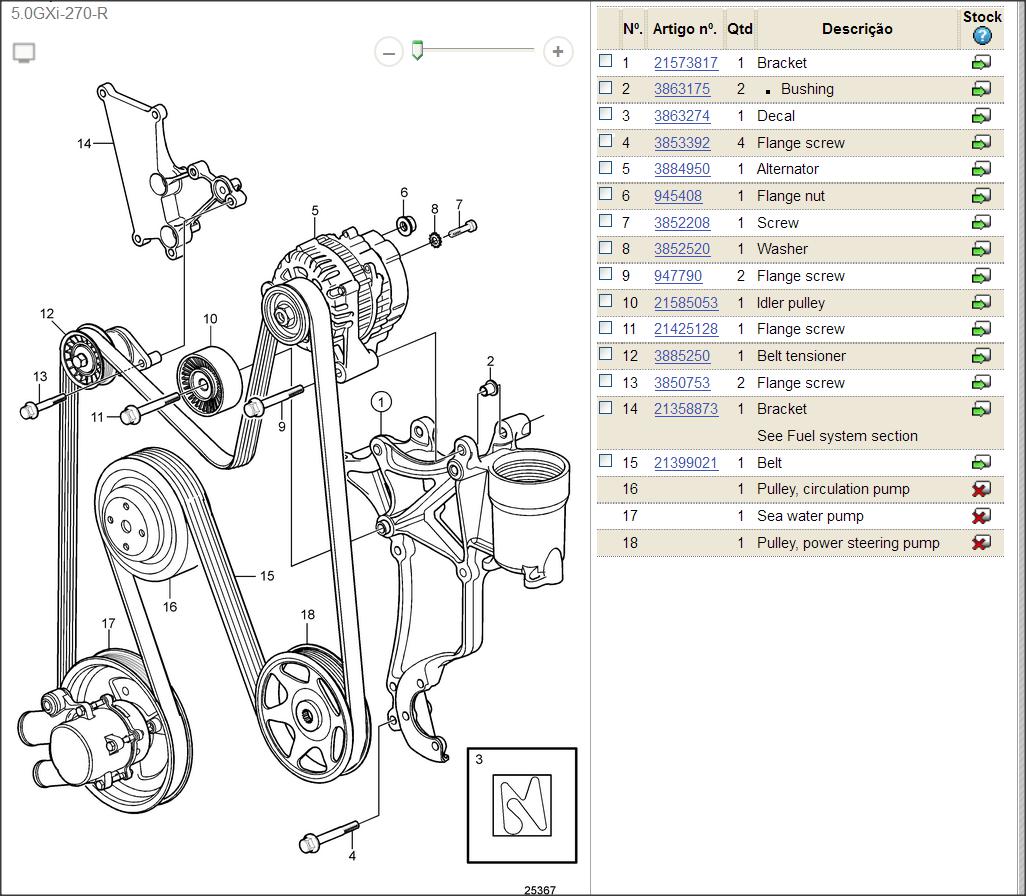
Task: Check stock icon for Belt 21399021
Action: point(981,463)
